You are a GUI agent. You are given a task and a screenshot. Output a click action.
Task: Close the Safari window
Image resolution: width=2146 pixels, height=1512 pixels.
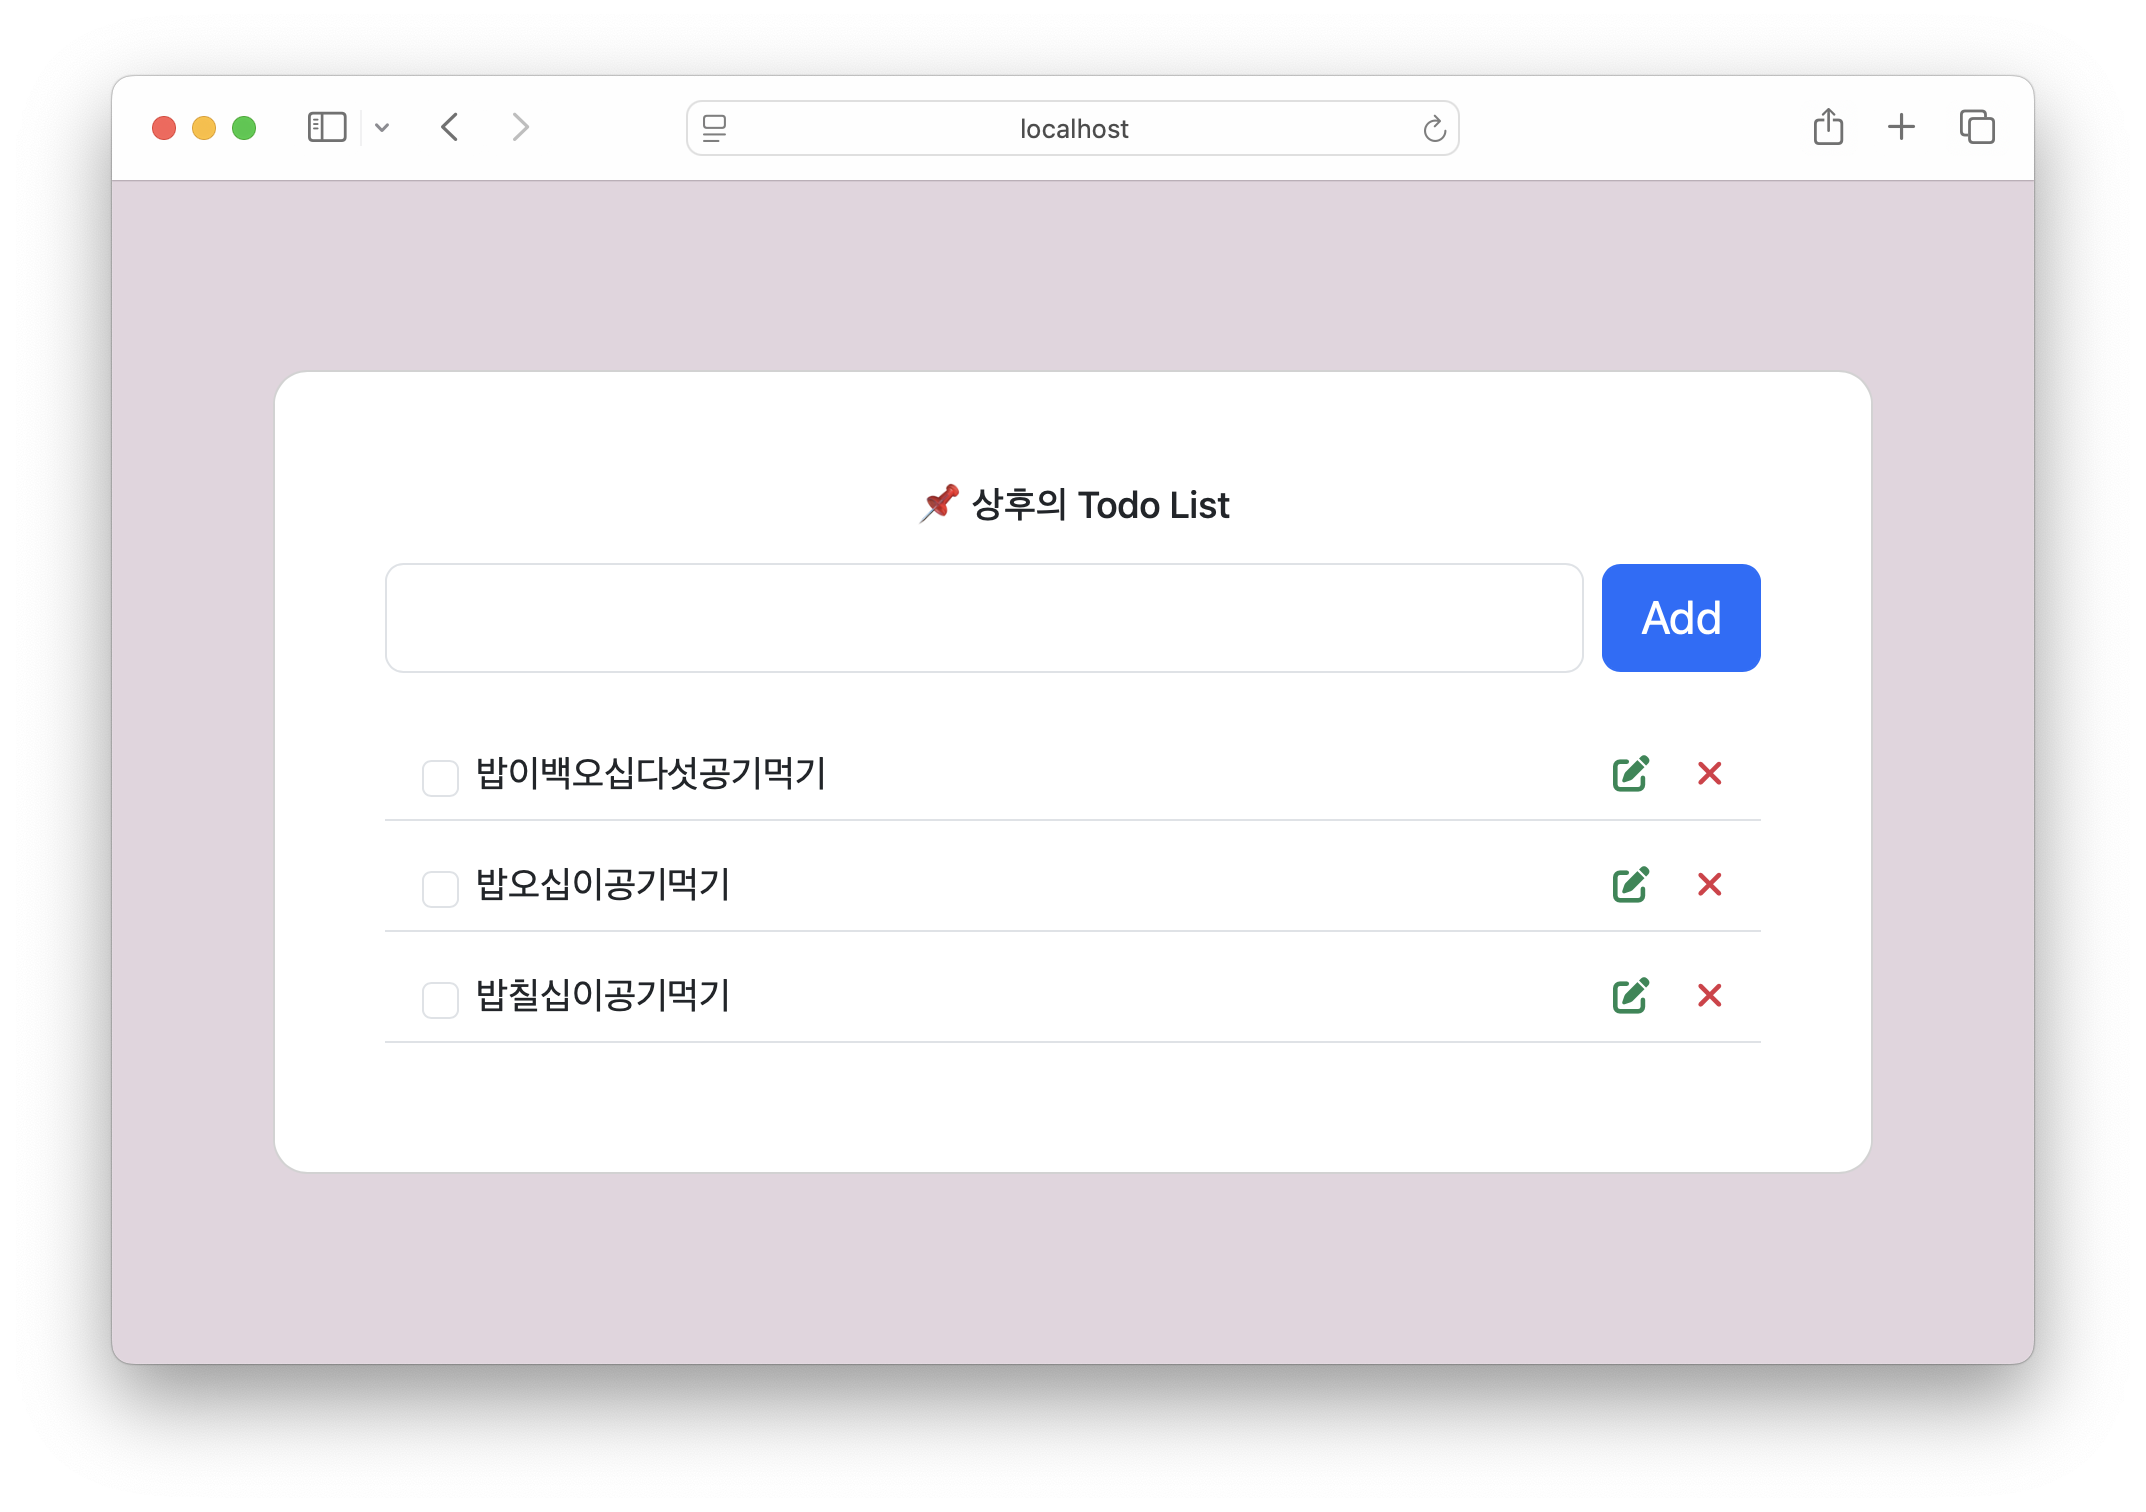point(164,128)
